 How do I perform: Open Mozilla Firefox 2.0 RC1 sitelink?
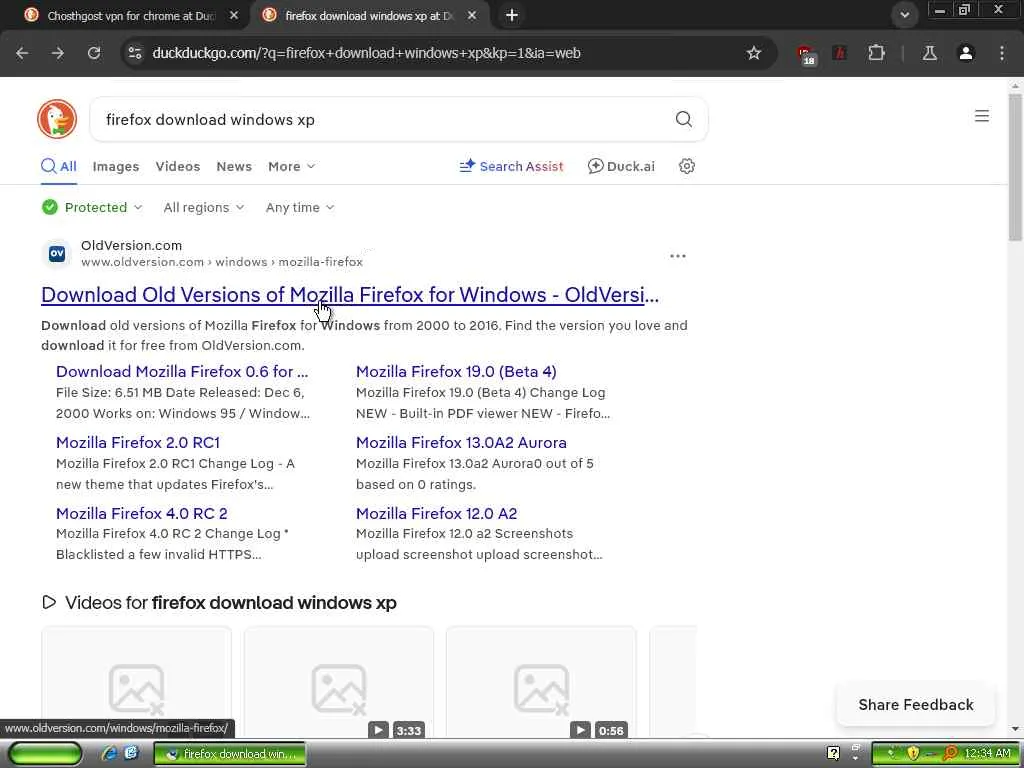(138, 442)
